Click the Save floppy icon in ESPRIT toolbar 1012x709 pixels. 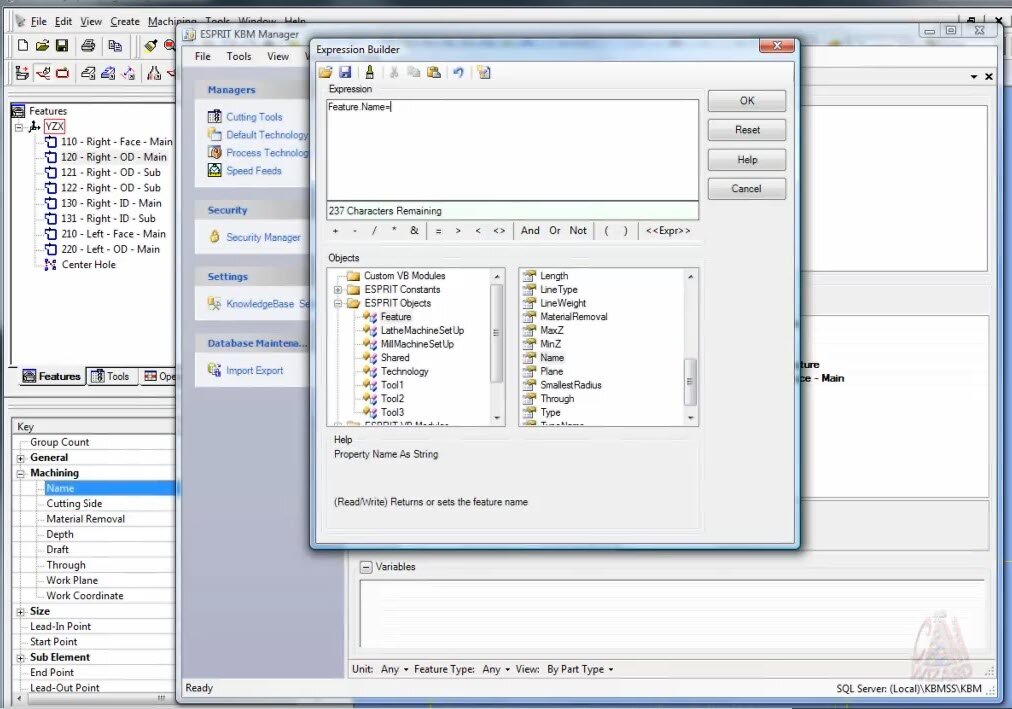[62, 45]
